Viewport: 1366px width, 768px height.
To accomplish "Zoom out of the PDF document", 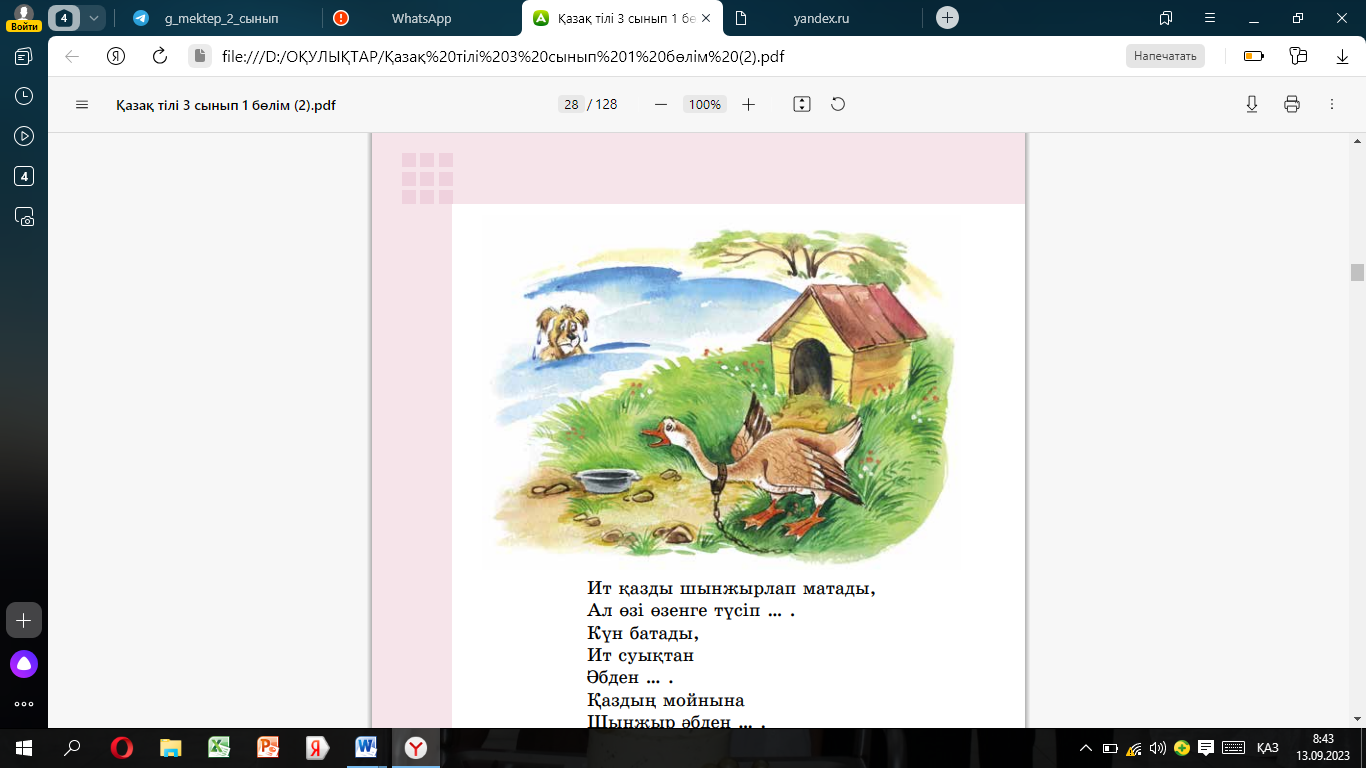I will 660,104.
